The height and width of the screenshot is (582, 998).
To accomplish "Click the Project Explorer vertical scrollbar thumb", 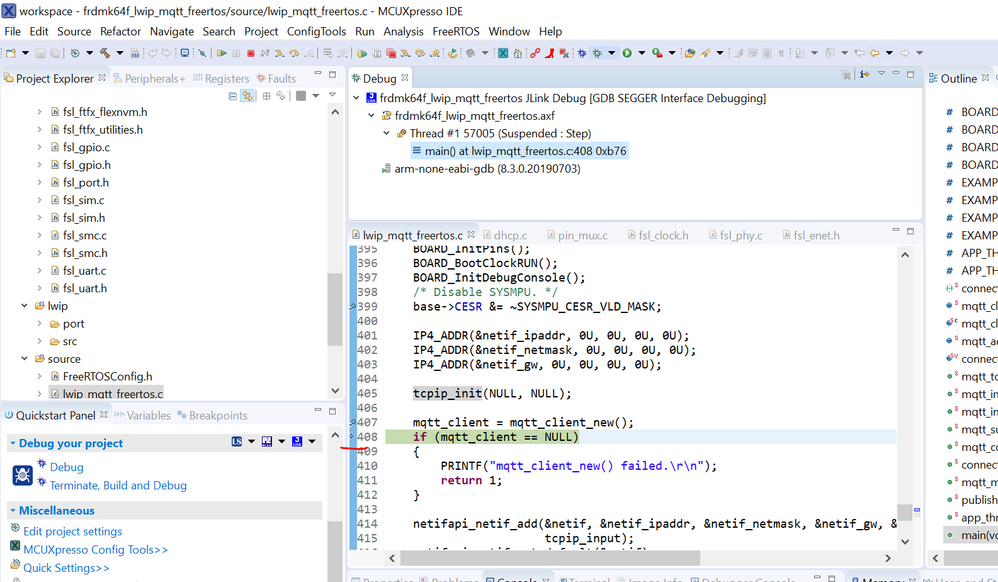I will point(335,309).
